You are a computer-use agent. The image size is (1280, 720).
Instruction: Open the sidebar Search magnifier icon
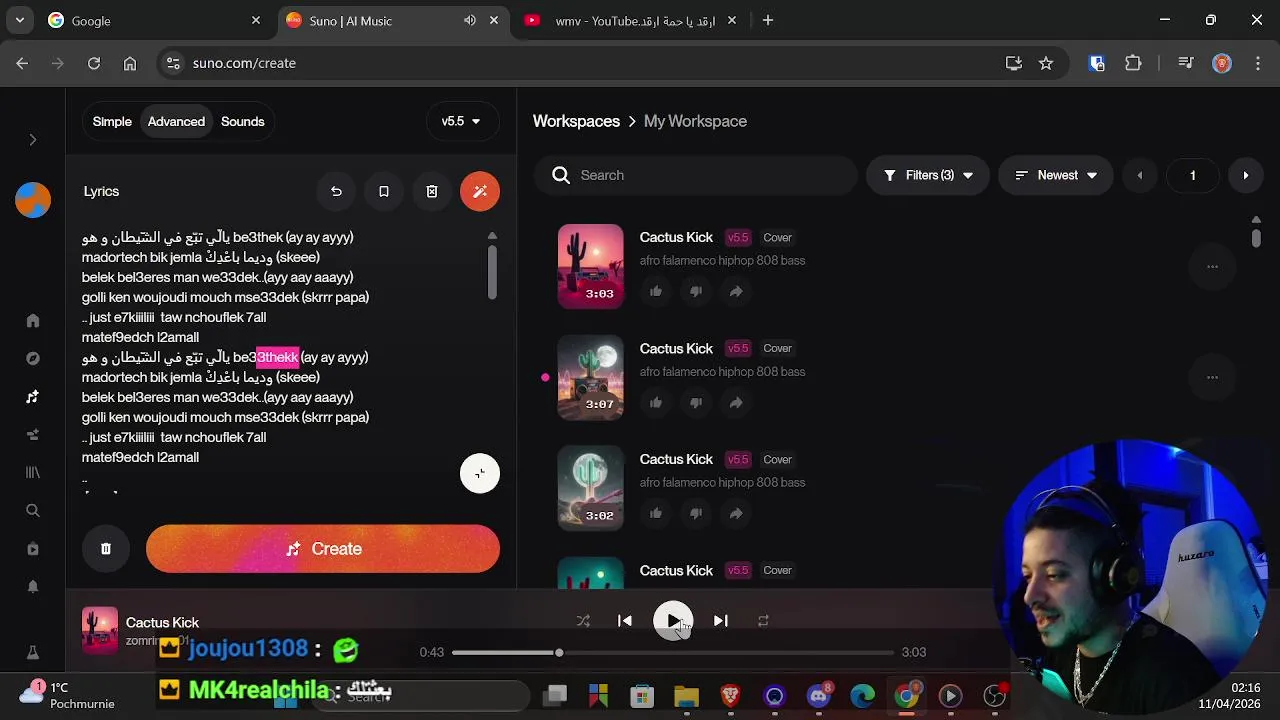(33, 510)
